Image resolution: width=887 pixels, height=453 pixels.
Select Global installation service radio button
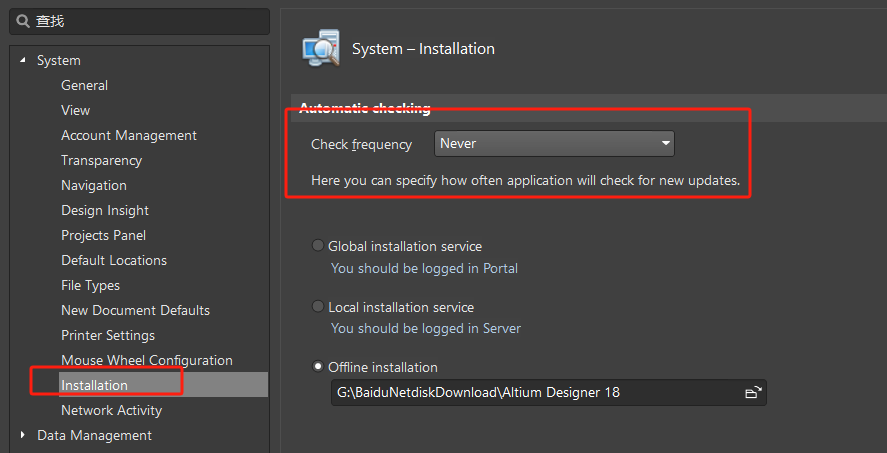318,246
